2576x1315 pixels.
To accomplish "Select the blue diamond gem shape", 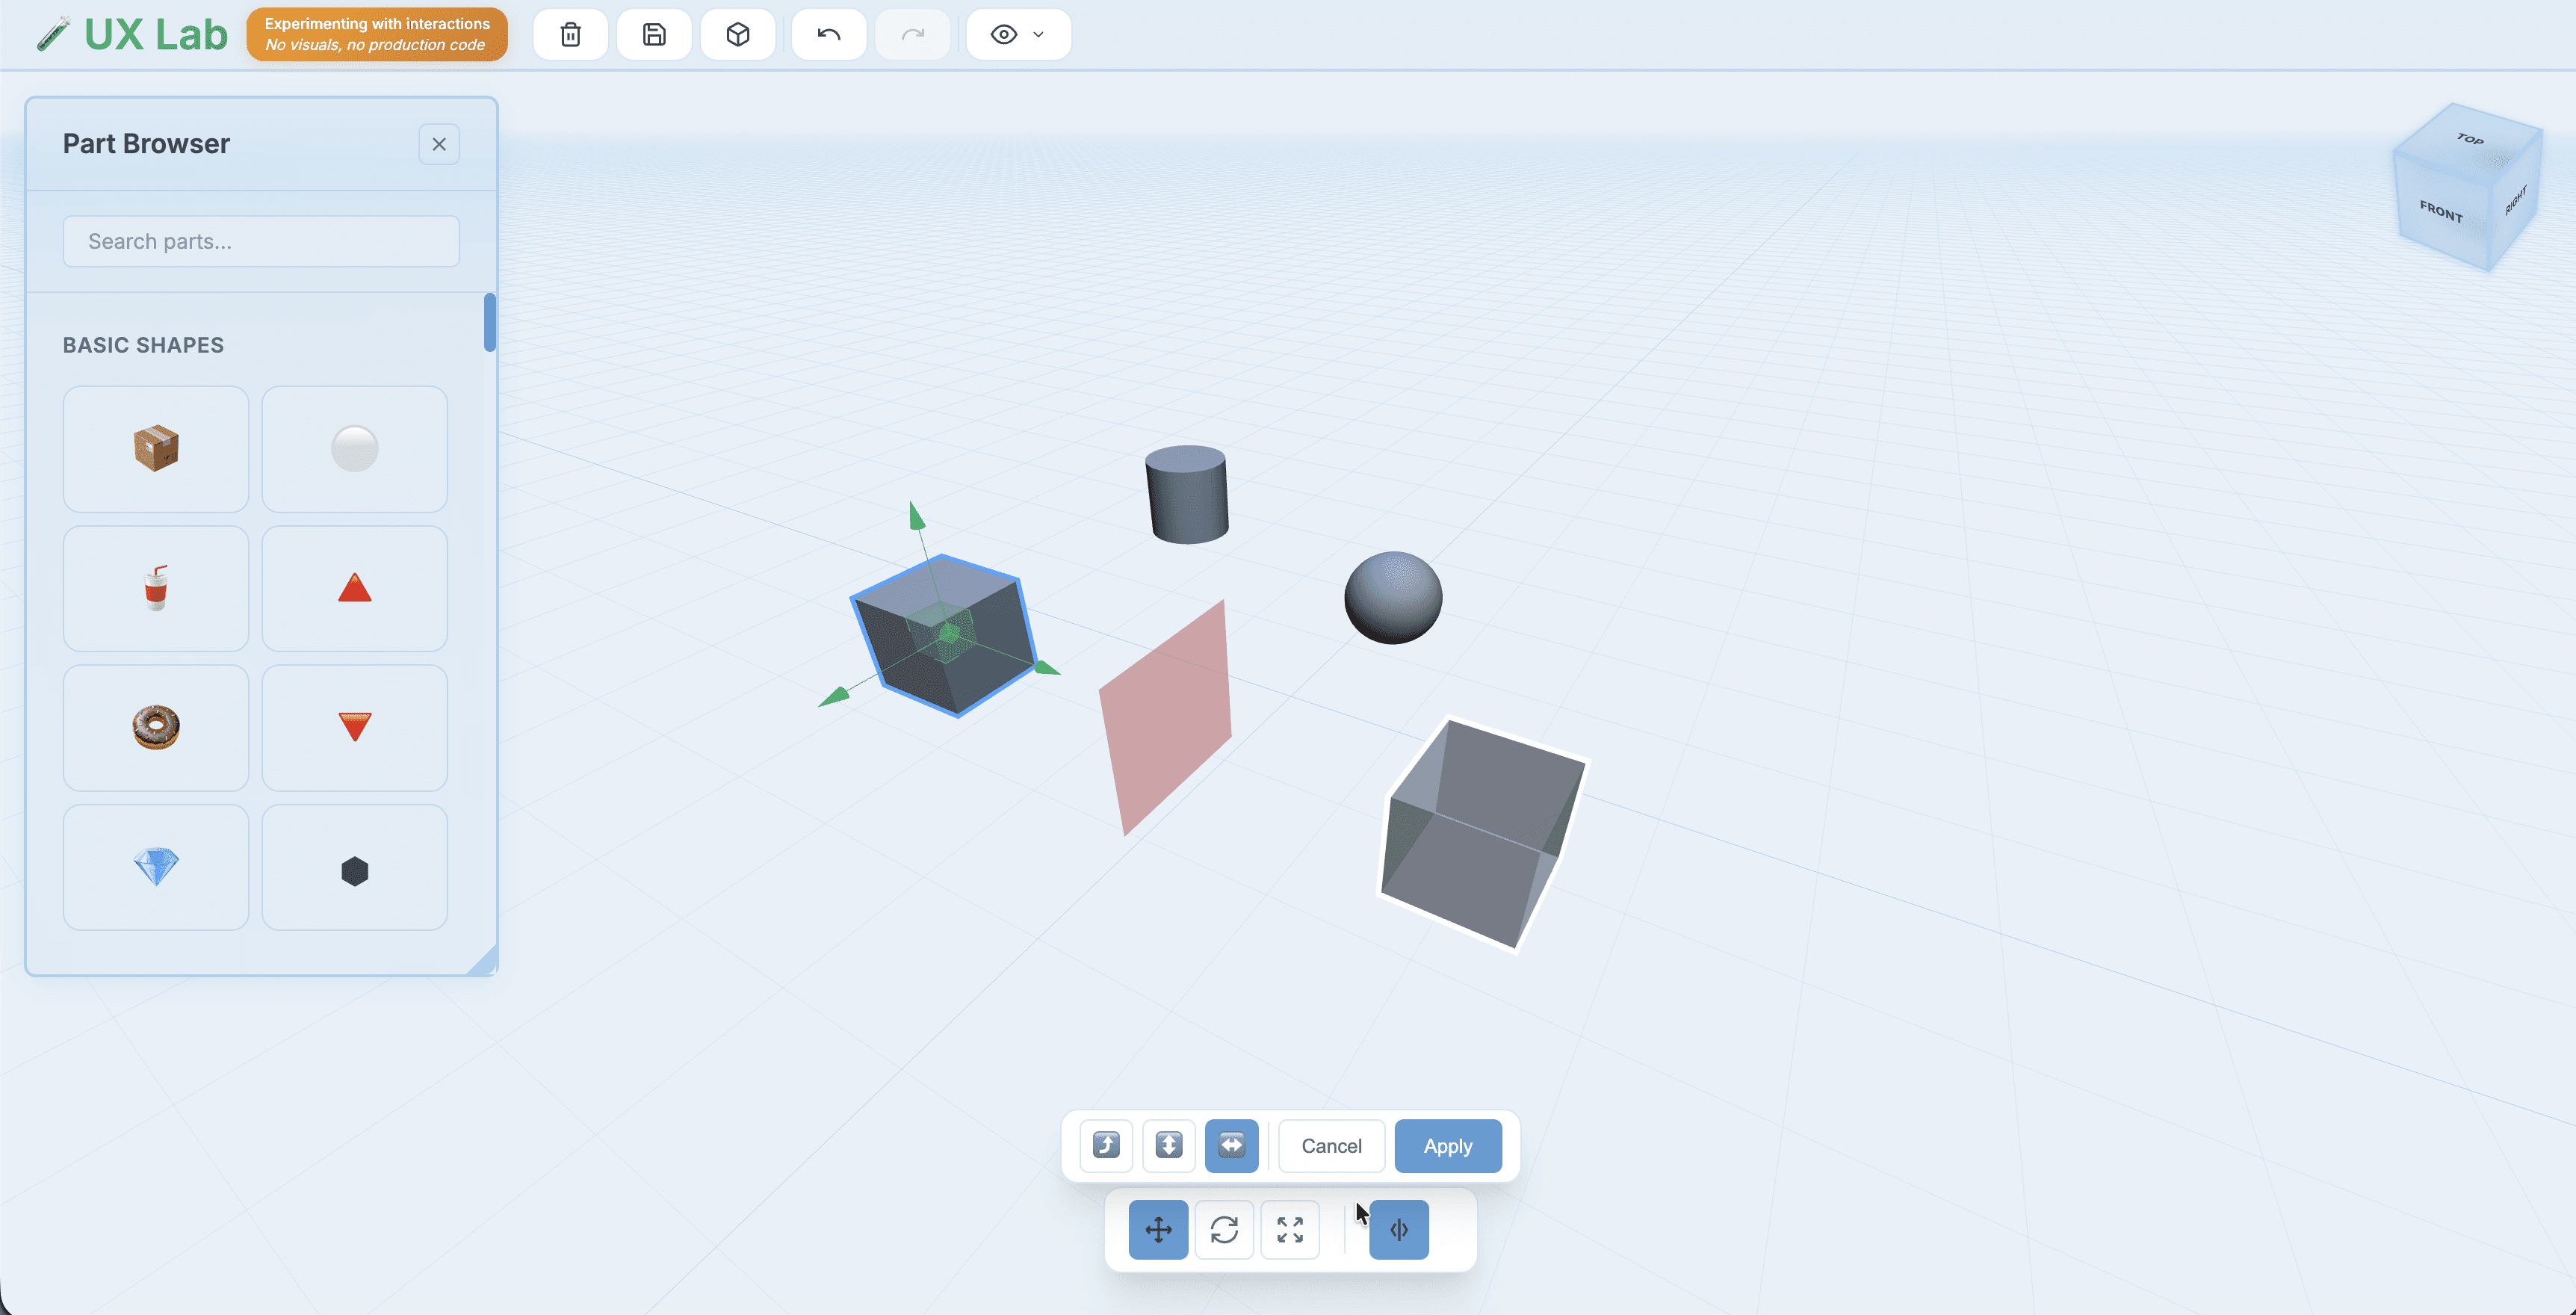I will (156, 867).
